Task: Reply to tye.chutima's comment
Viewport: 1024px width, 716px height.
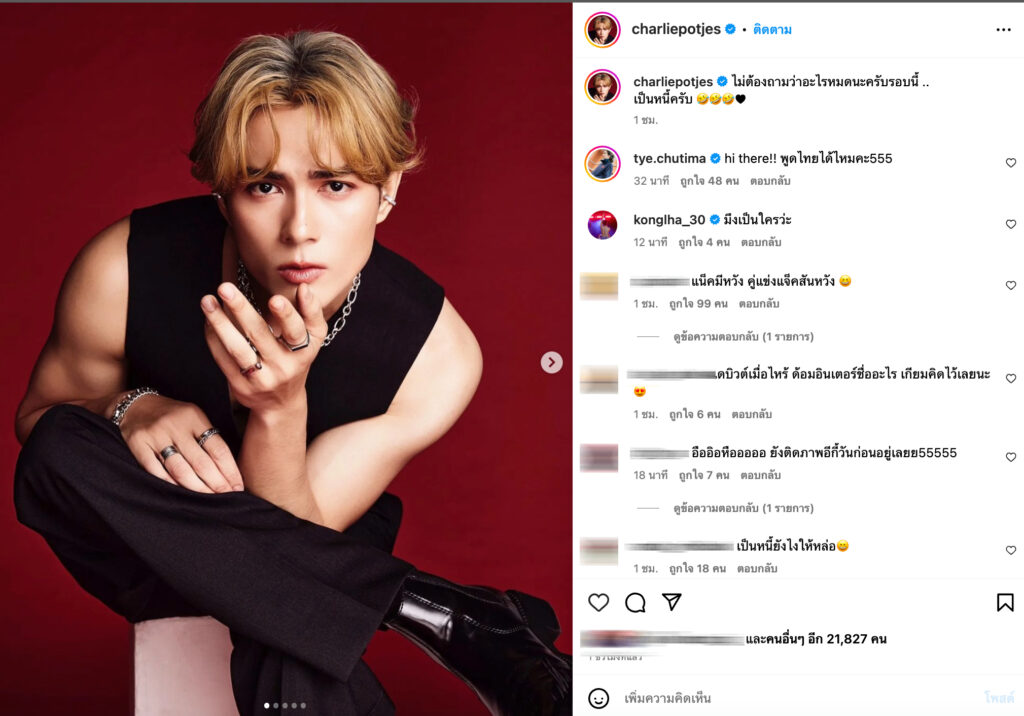Action: tap(770, 181)
